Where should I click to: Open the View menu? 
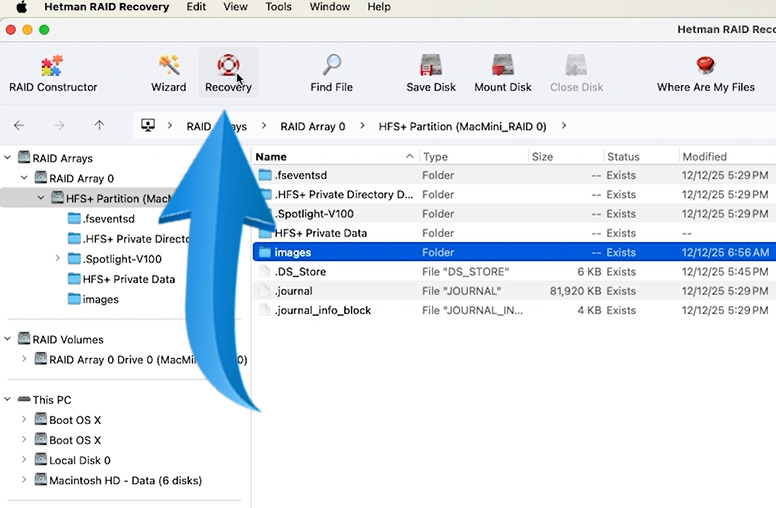(235, 7)
